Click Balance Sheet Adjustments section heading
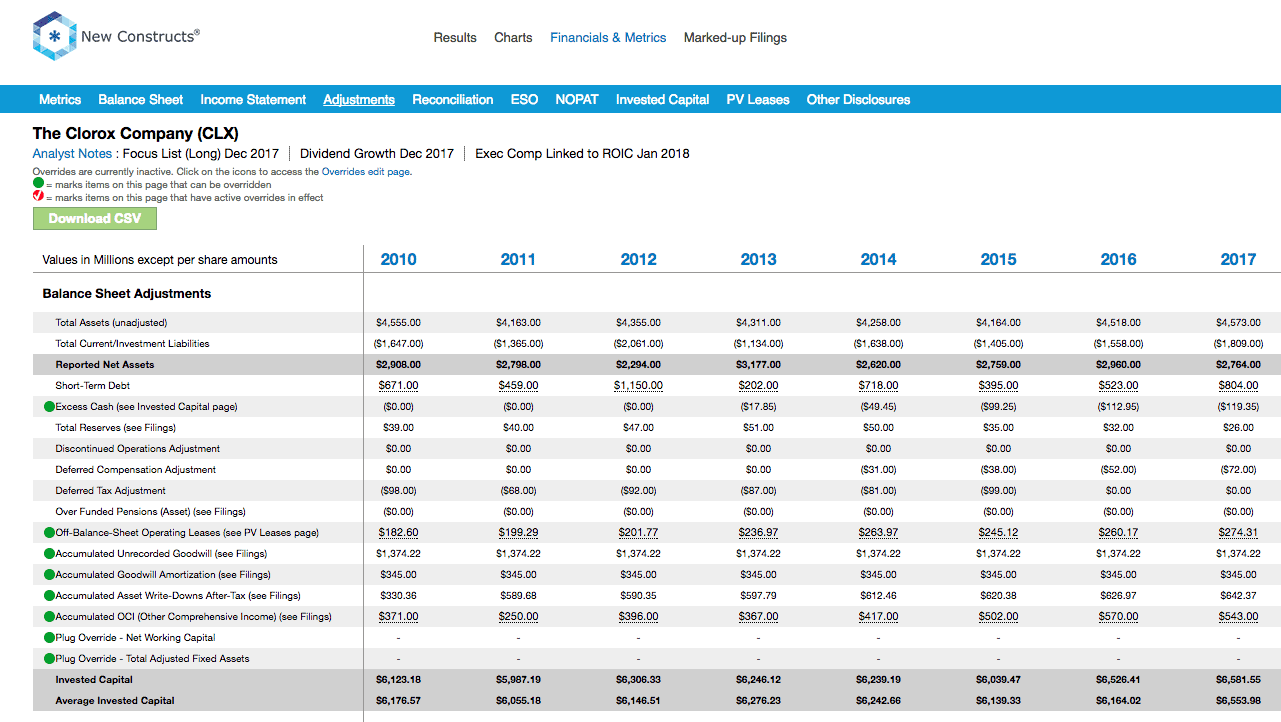This screenshot has height=722, width=1281. pos(127,294)
